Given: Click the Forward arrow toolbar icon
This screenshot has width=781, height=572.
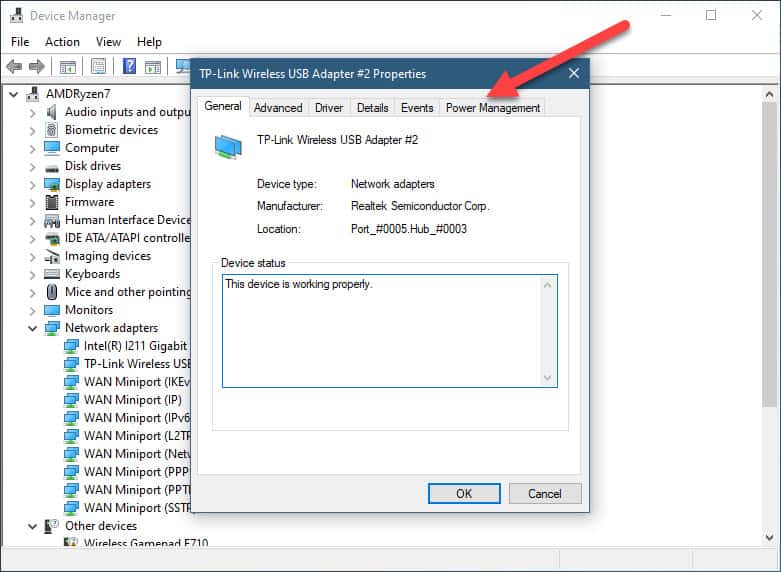Looking at the screenshot, I should (37, 66).
